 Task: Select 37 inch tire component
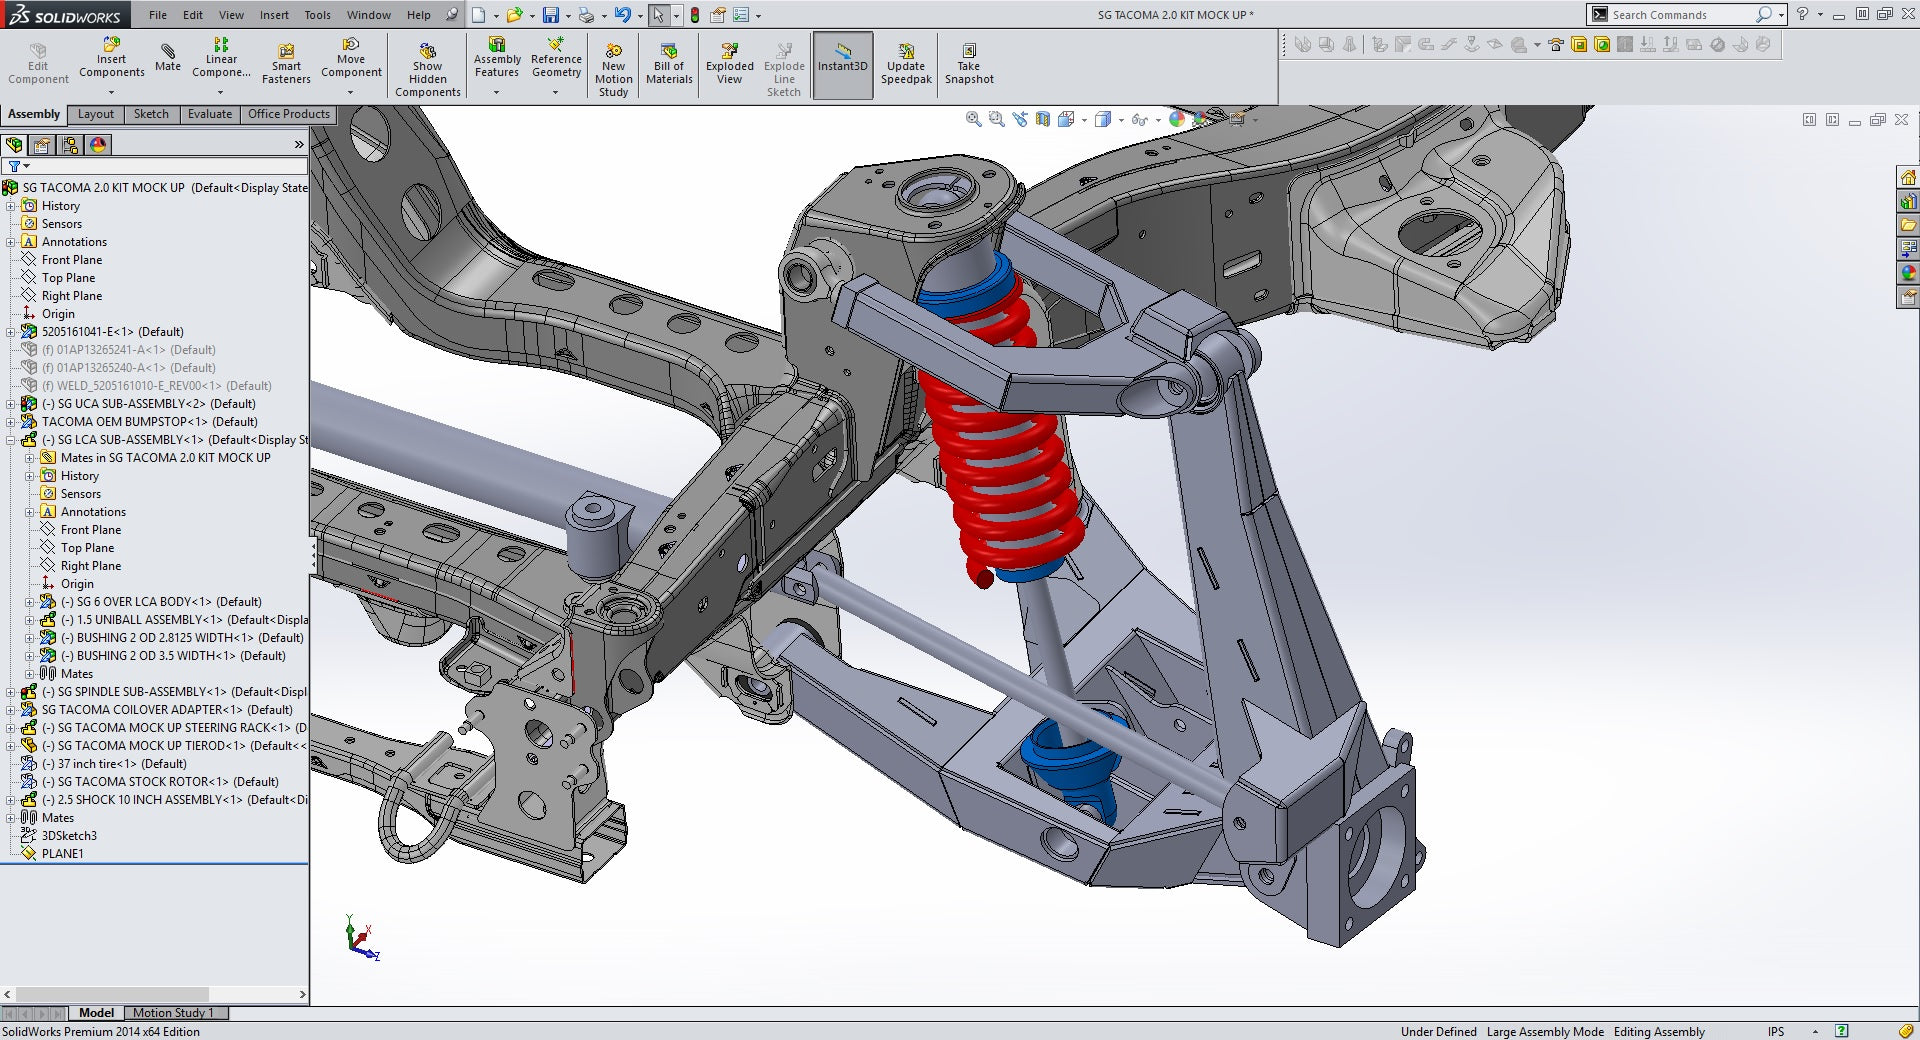[x=113, y=764]
